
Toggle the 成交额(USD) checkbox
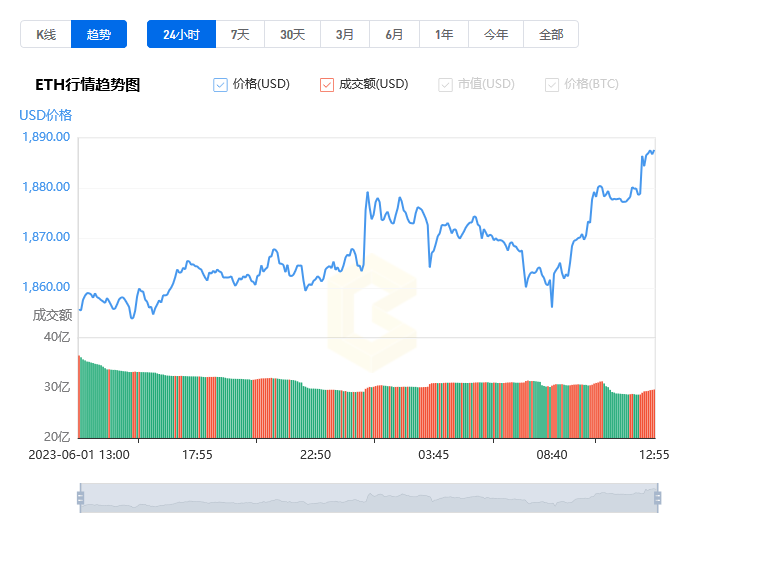click(327, 85)
